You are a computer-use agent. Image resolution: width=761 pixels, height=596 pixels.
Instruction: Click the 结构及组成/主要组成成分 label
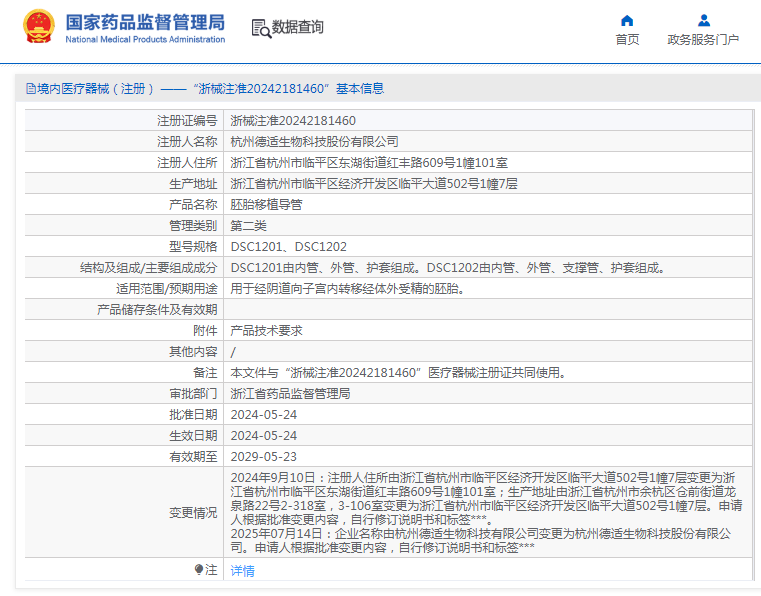click(x=149, y=267)
